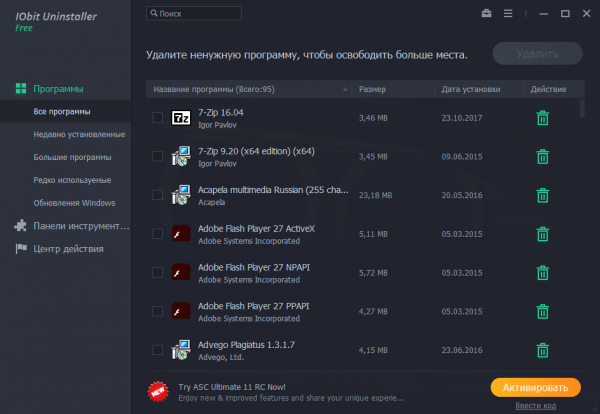Click the 23.10.2017 install date
Screen dimensions: 600x414
click(461, 118)
